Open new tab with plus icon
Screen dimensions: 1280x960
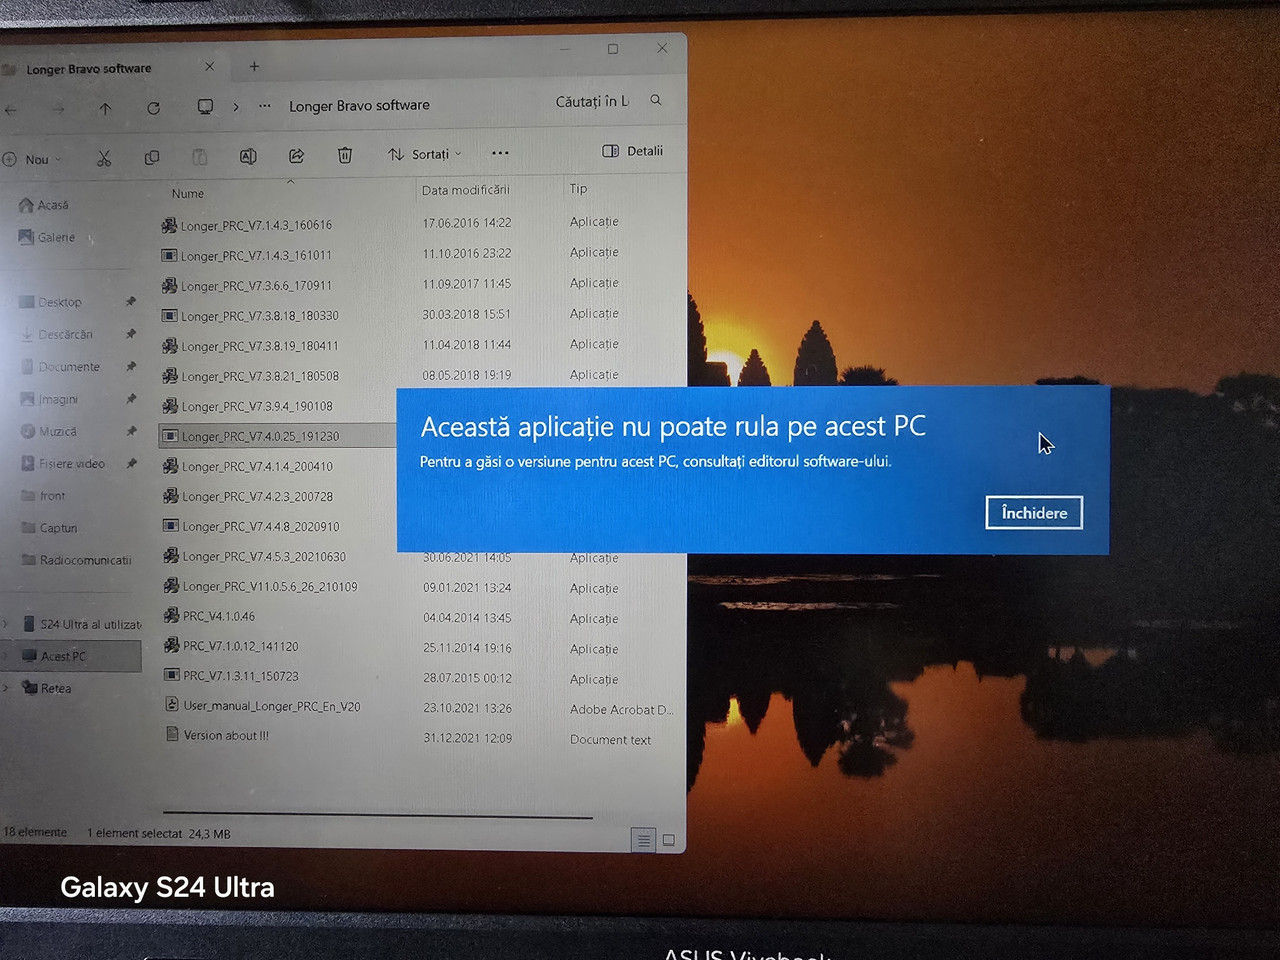[254, 66]
